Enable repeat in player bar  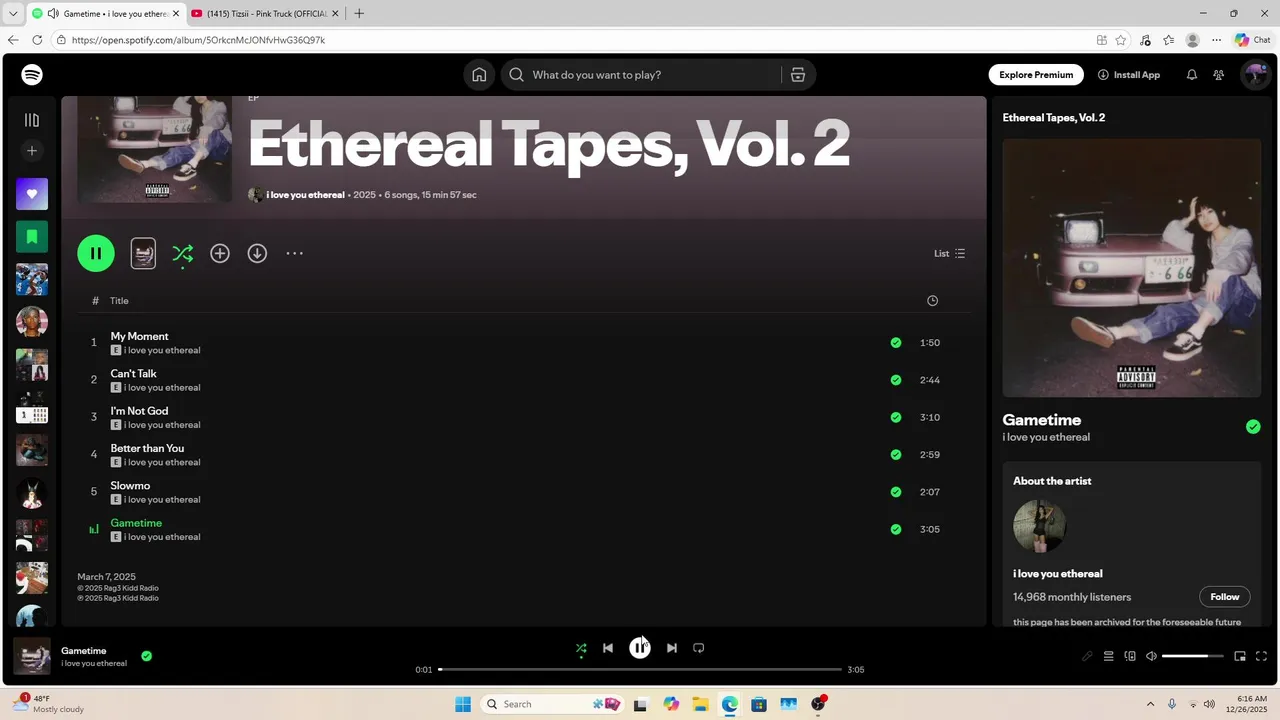click(699, 648)
